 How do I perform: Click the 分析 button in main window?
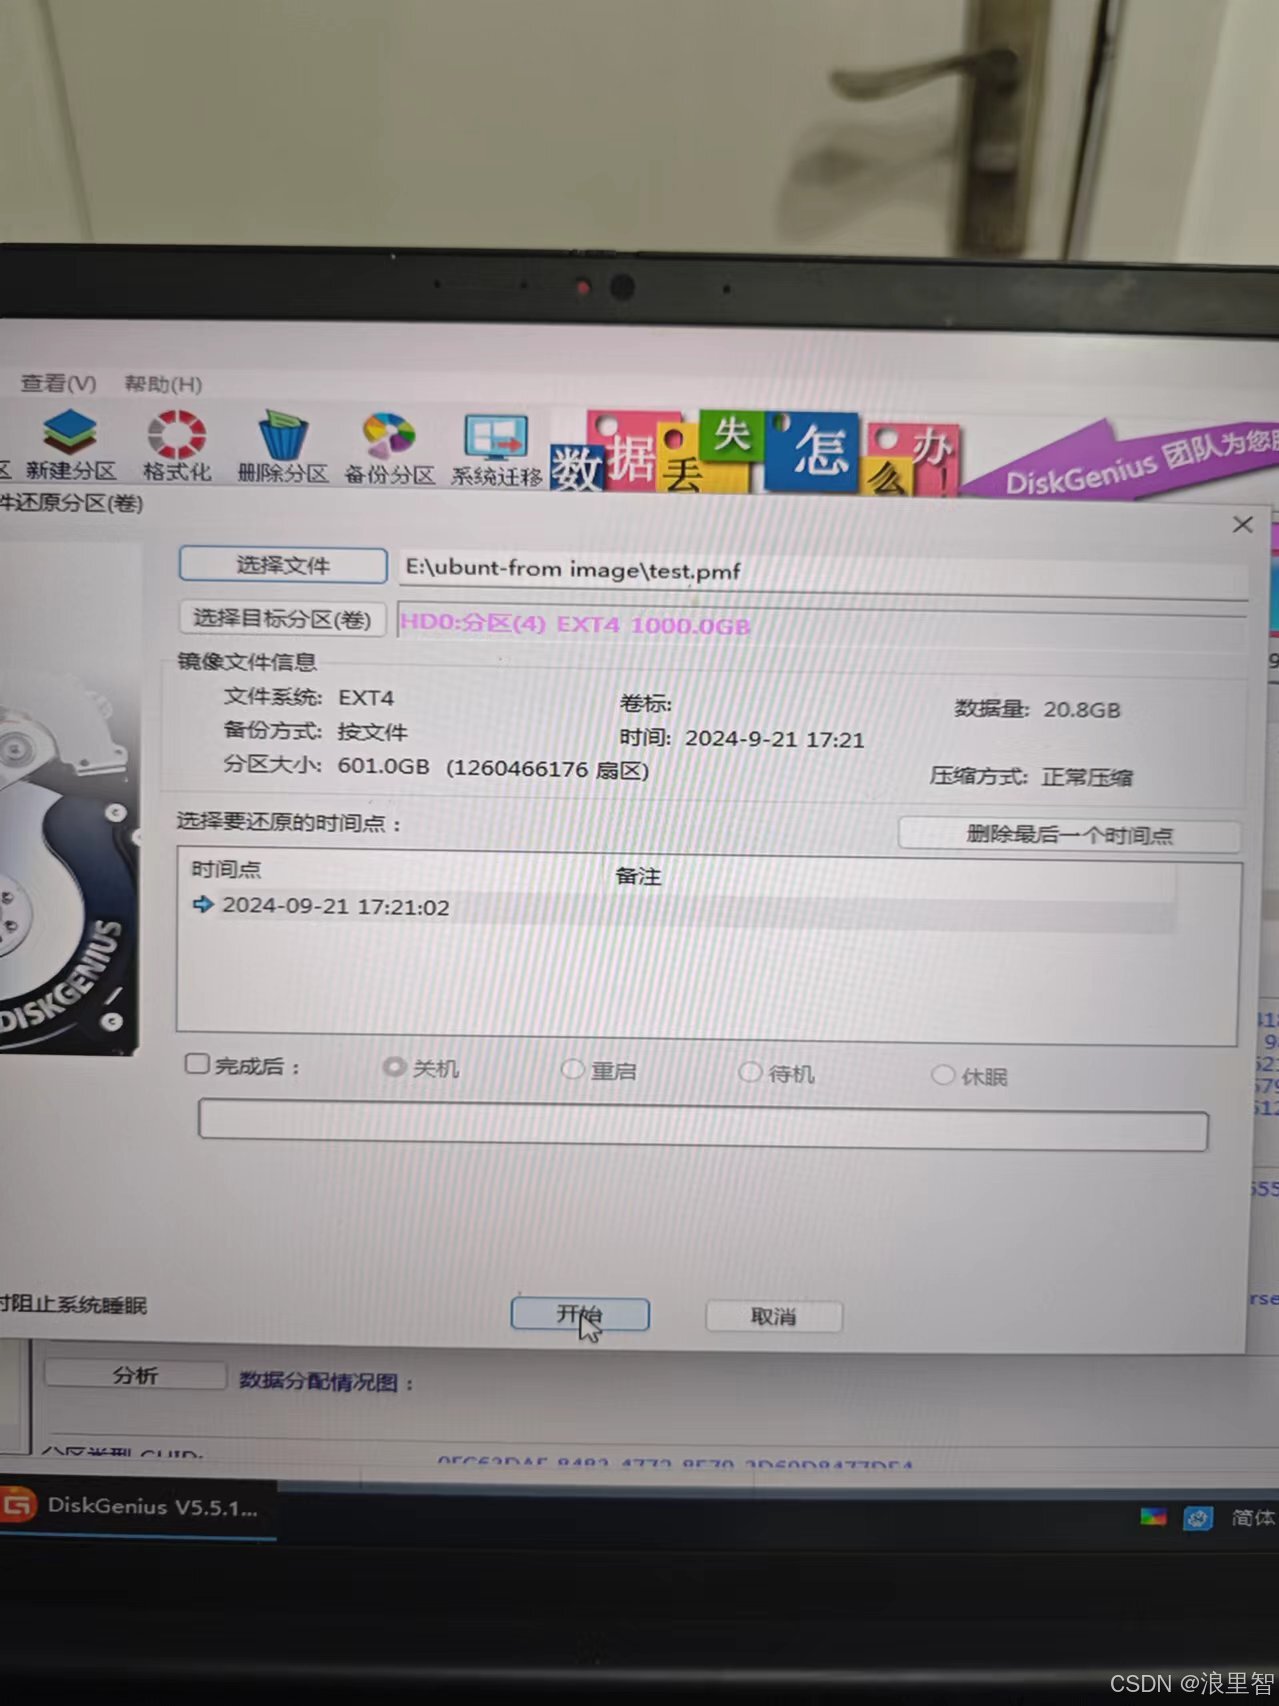135,1376
